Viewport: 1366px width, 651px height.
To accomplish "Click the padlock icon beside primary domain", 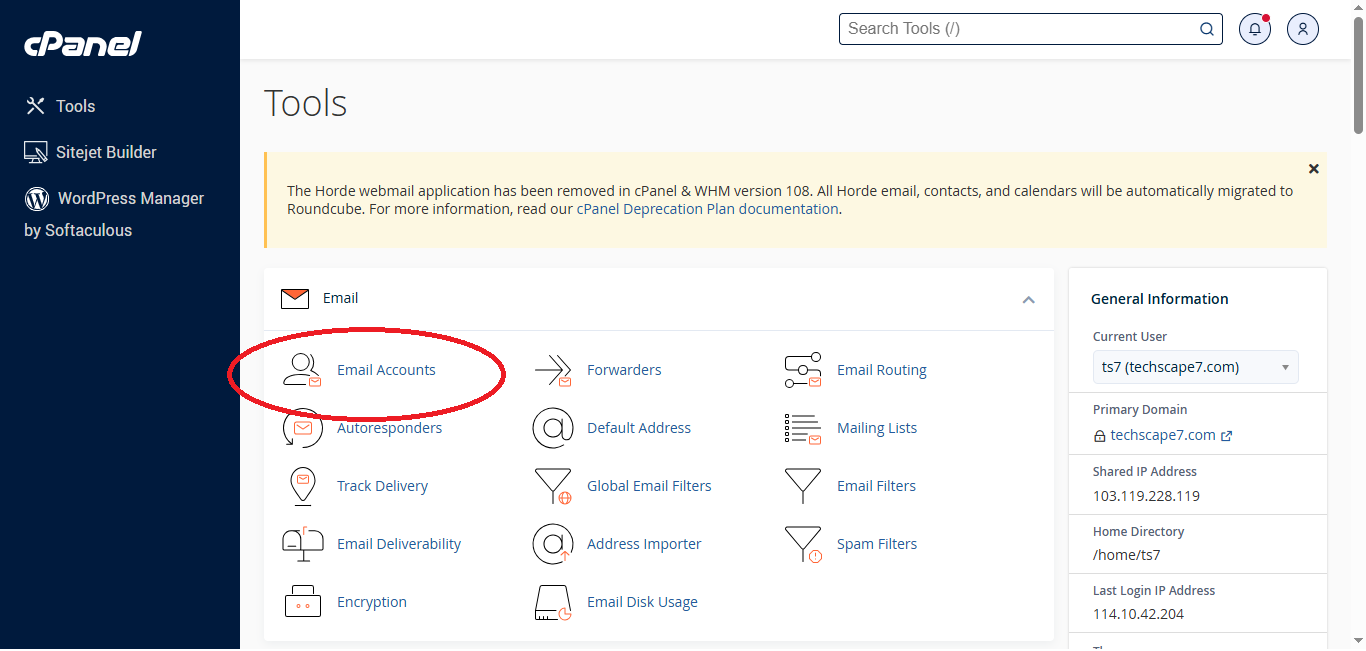I will pyautogui.click(x=1099, y=436).
